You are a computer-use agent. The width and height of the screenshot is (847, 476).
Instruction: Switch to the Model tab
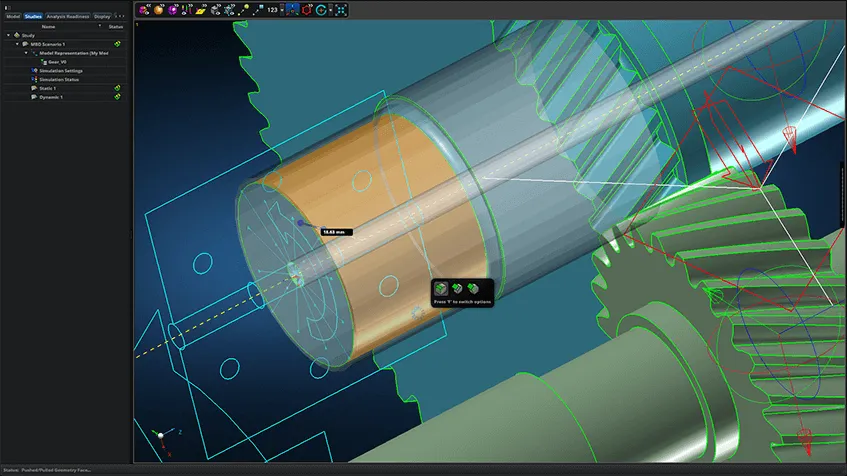12,16
